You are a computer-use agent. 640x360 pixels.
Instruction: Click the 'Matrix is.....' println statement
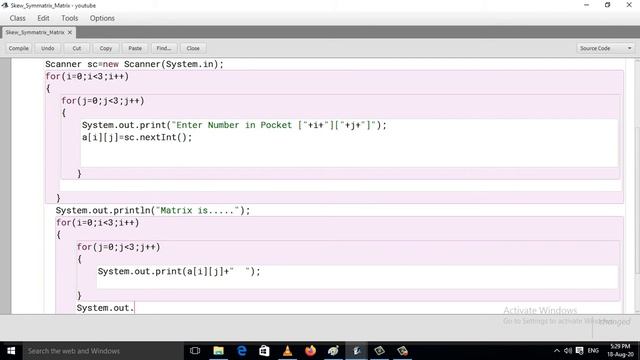coord(153,210)
